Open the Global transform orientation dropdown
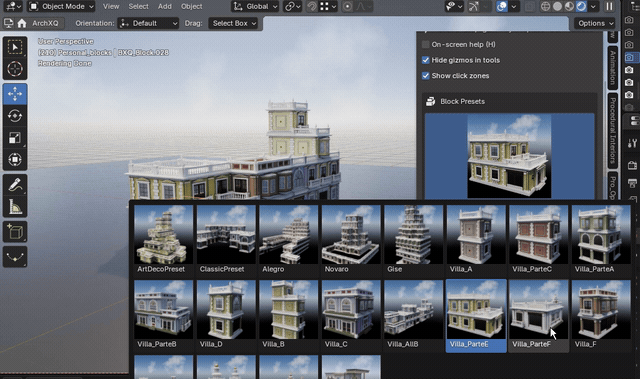 (x=255, y=7)
